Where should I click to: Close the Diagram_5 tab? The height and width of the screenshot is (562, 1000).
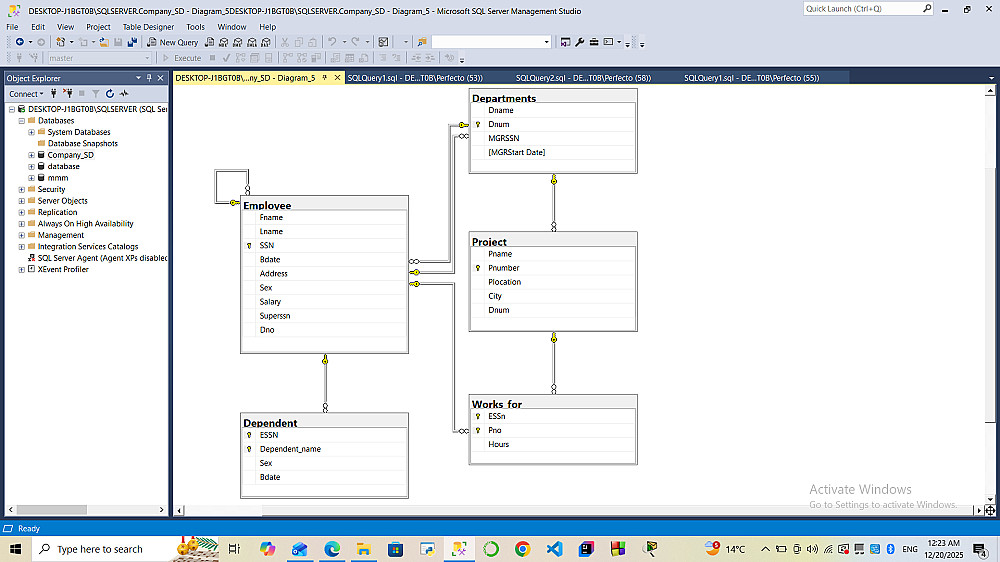pyautogui.click(x=337, y=78)
